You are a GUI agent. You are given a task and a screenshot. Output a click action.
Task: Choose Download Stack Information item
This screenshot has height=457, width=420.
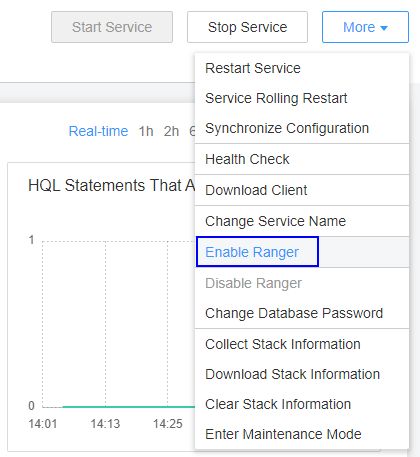coord(302,374)
